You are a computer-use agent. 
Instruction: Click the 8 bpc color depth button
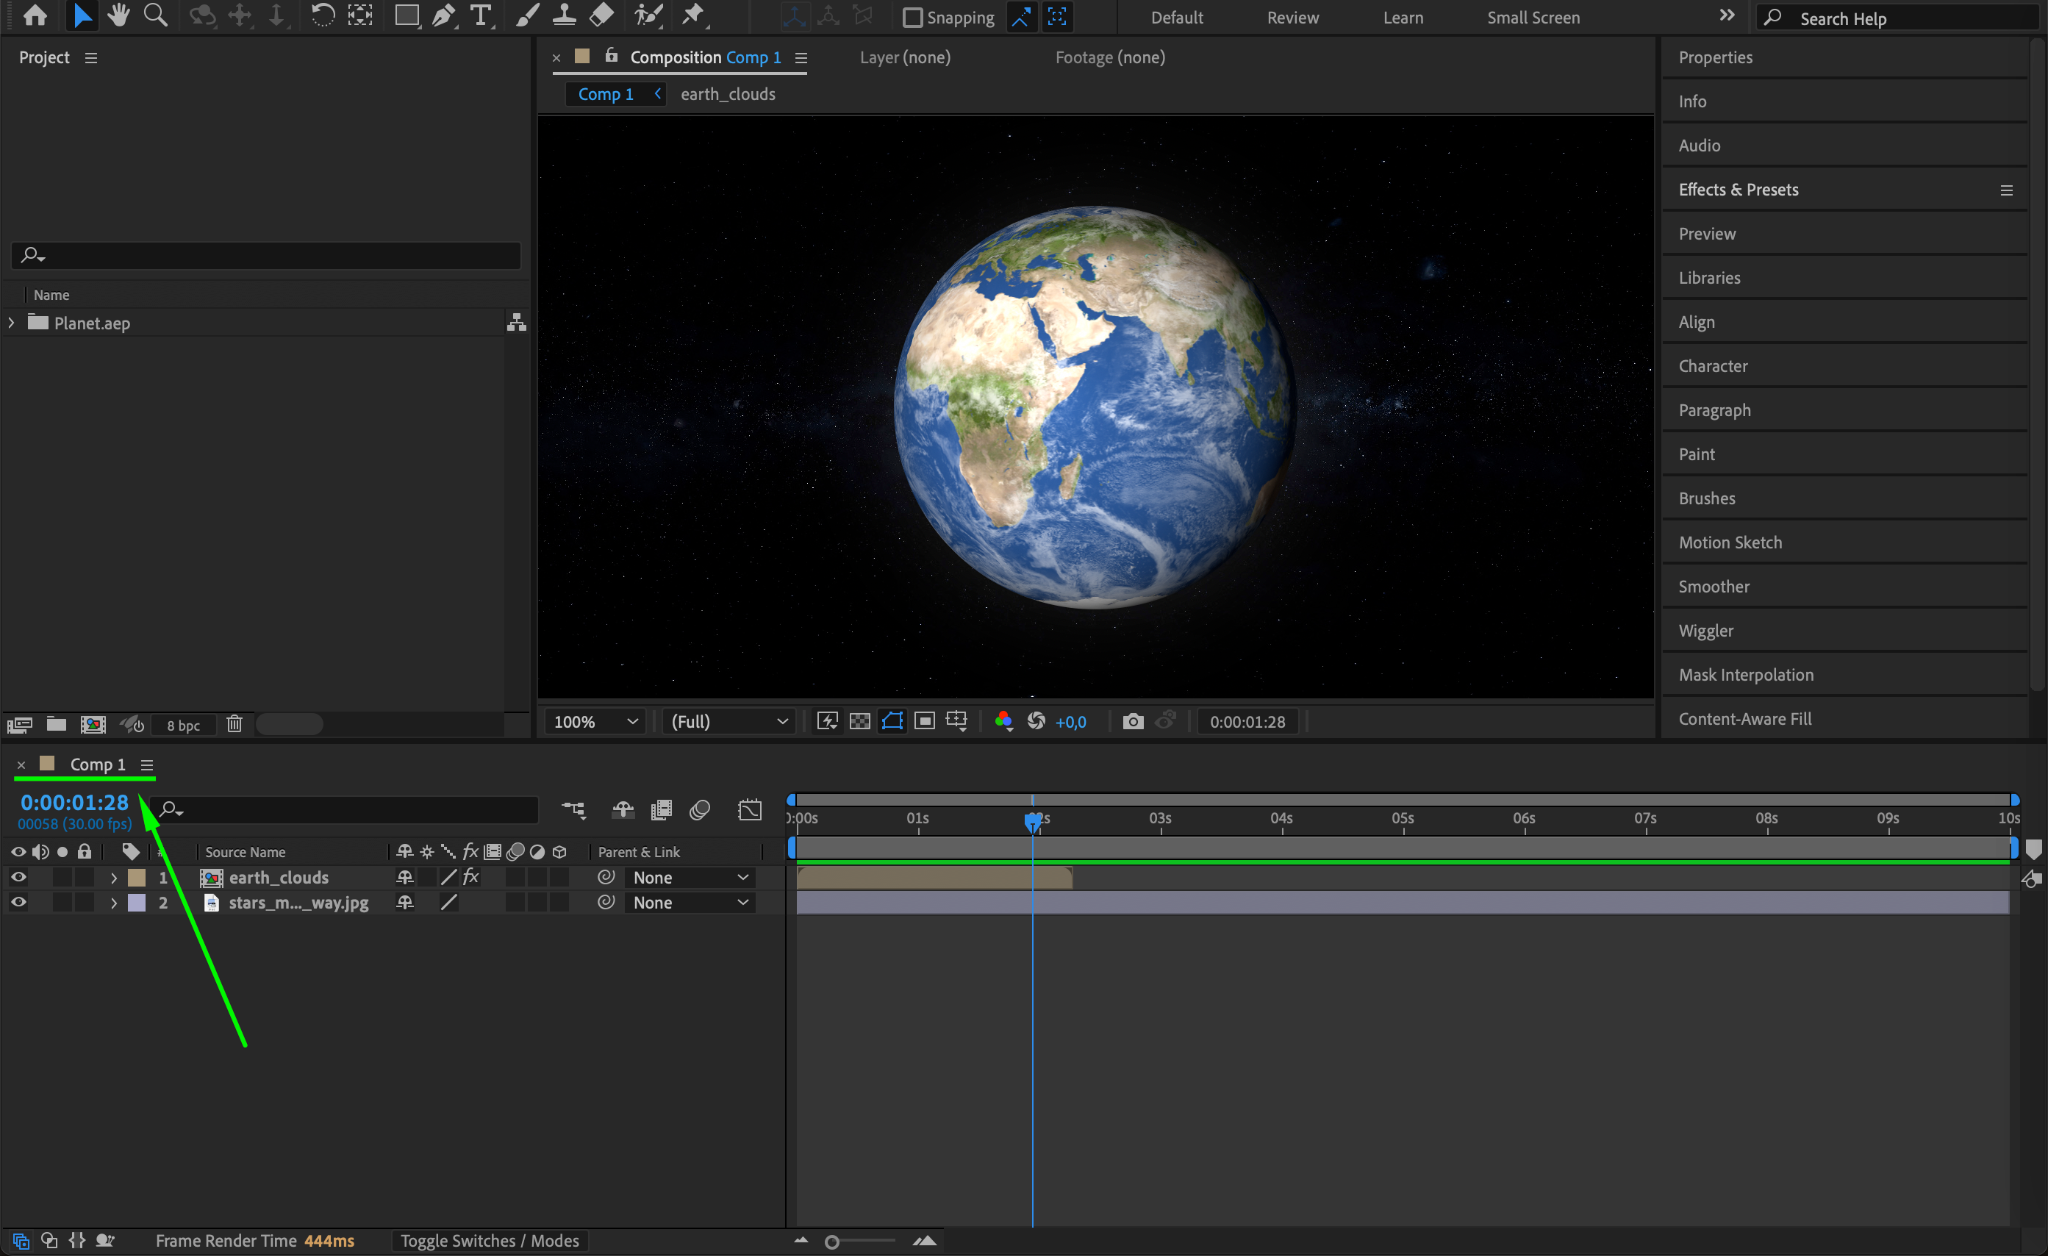click(183, 725)
